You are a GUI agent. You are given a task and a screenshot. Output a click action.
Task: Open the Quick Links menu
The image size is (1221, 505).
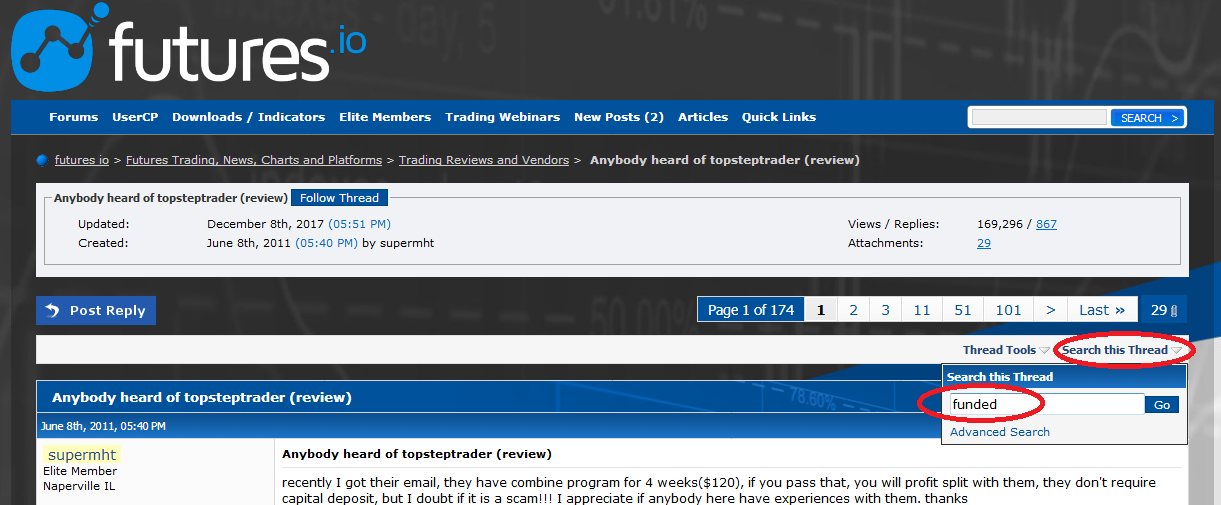tap(779, 117)
